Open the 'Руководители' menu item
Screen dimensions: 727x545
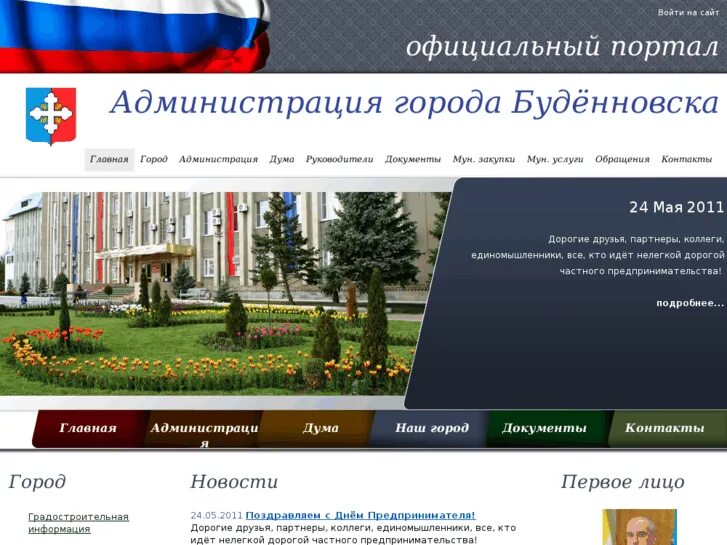(x=339, y=159)
